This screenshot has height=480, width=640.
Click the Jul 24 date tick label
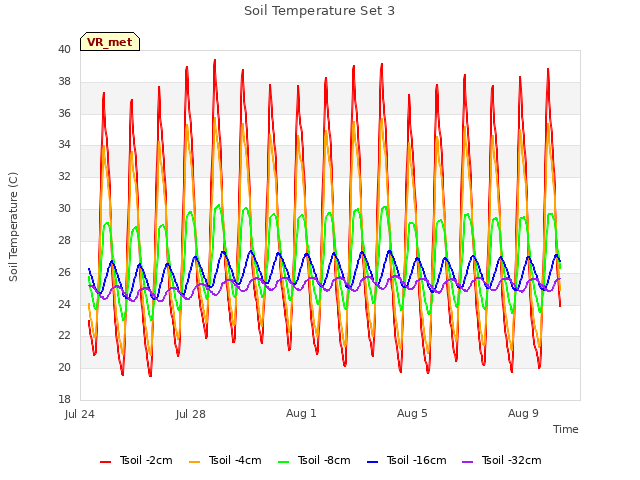click(80, 414)
